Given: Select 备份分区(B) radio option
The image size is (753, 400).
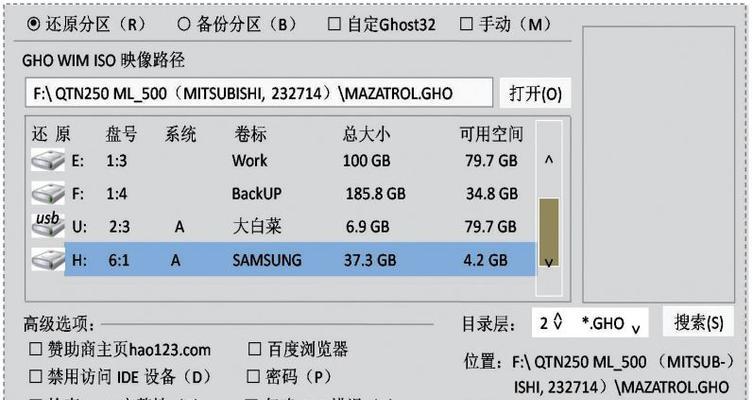Looking at the screenshot, I should coord(184,24).
